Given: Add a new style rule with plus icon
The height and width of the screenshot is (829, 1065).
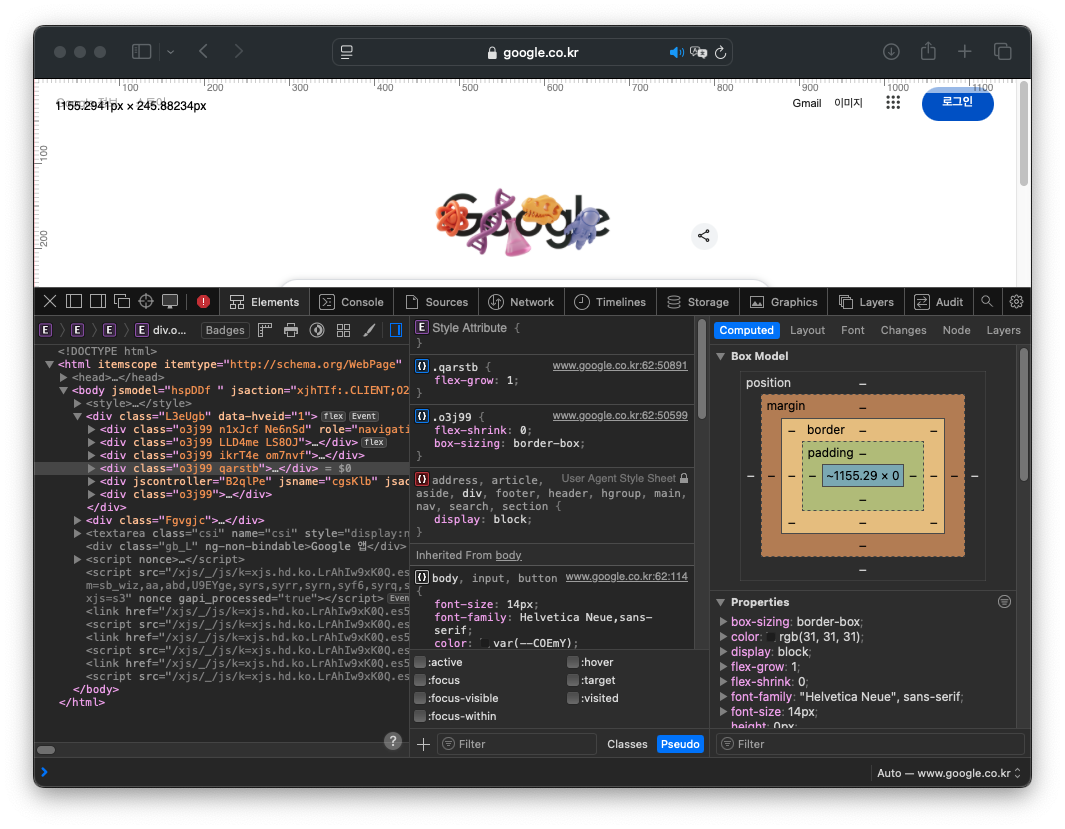Looking at the screenshot, I should [423, 744].
